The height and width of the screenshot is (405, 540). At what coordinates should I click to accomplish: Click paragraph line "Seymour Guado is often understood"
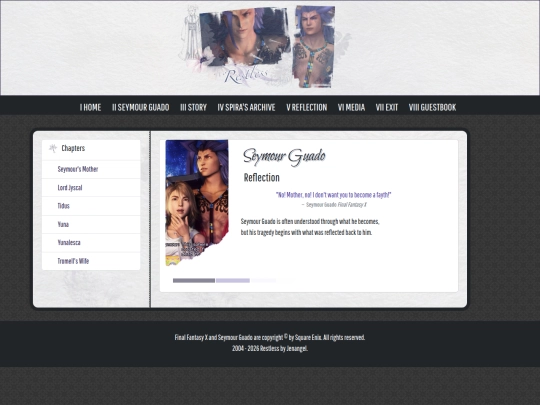[x=310, y=221]
